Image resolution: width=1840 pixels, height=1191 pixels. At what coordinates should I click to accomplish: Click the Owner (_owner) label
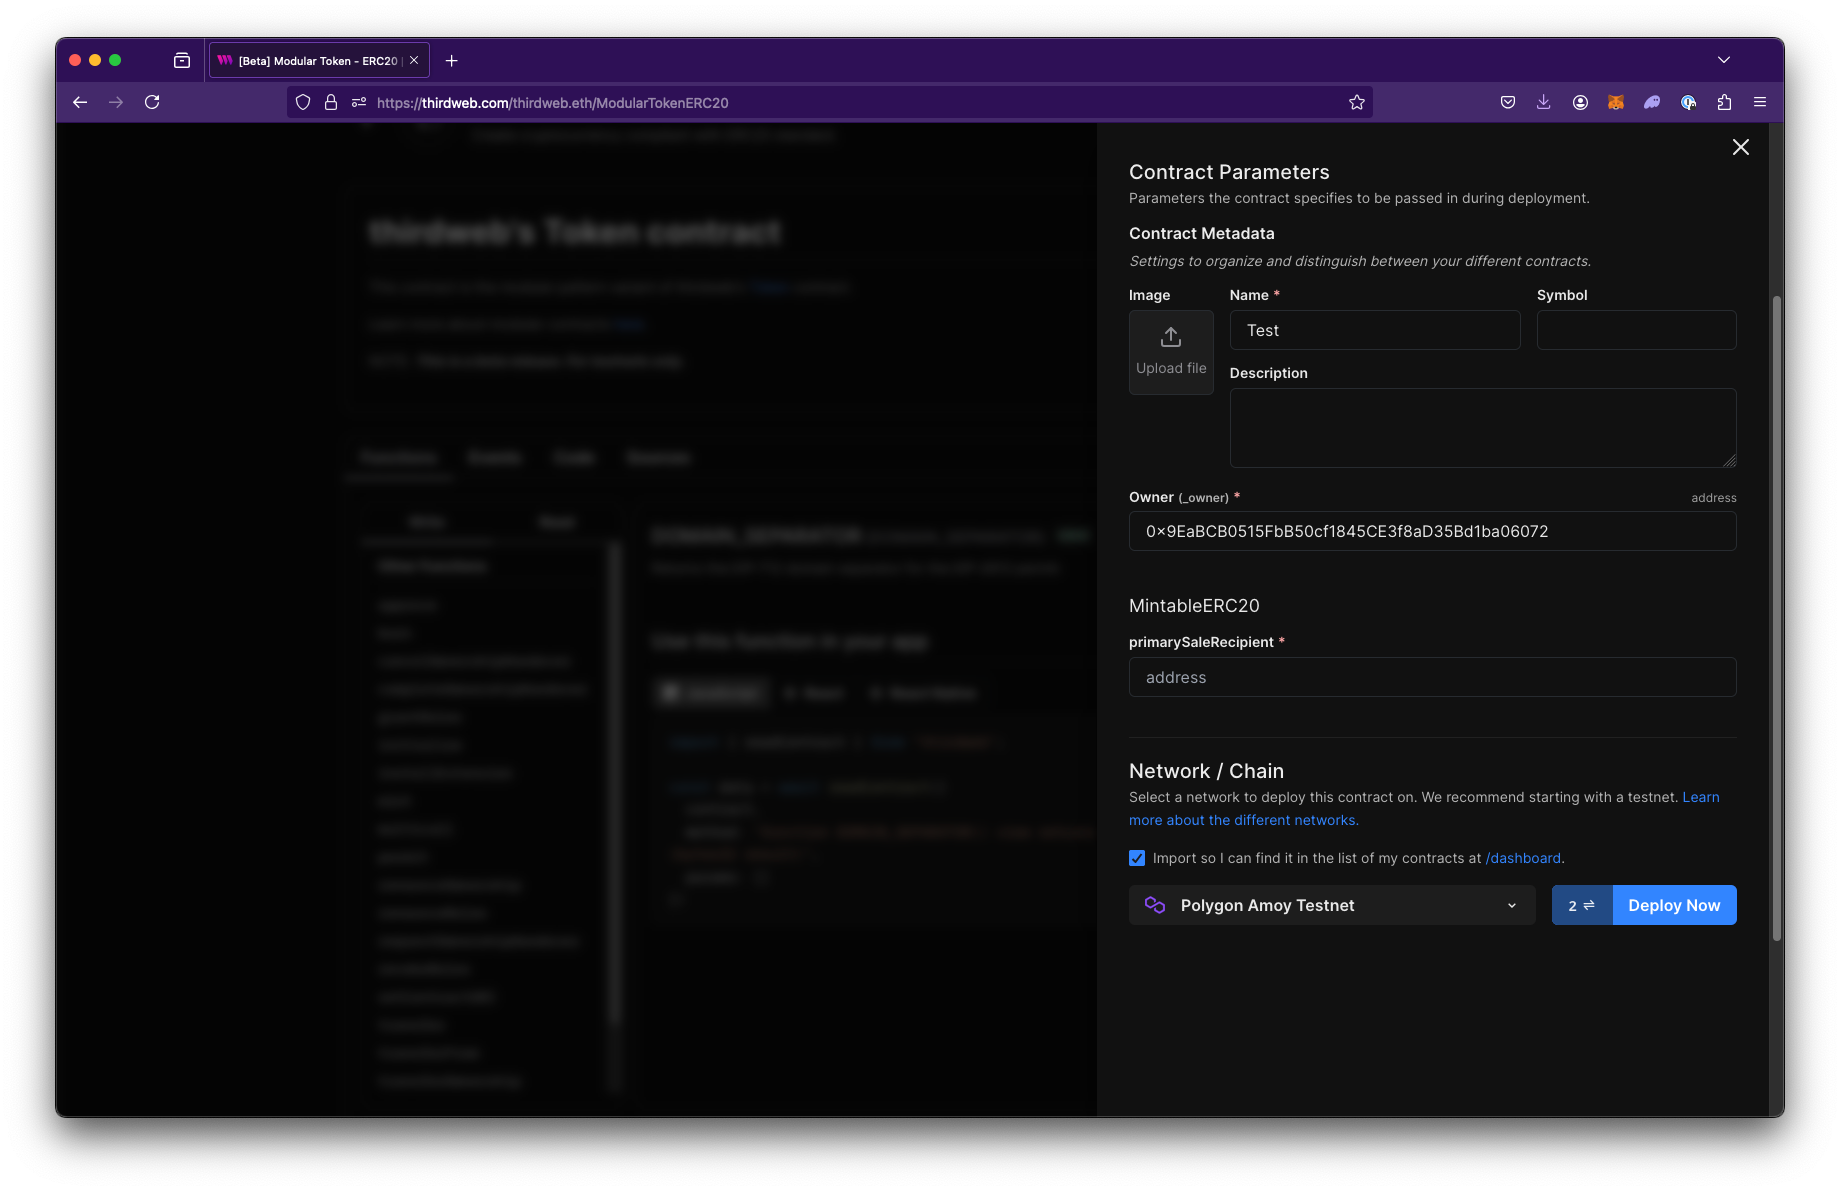coord(1179,497)
